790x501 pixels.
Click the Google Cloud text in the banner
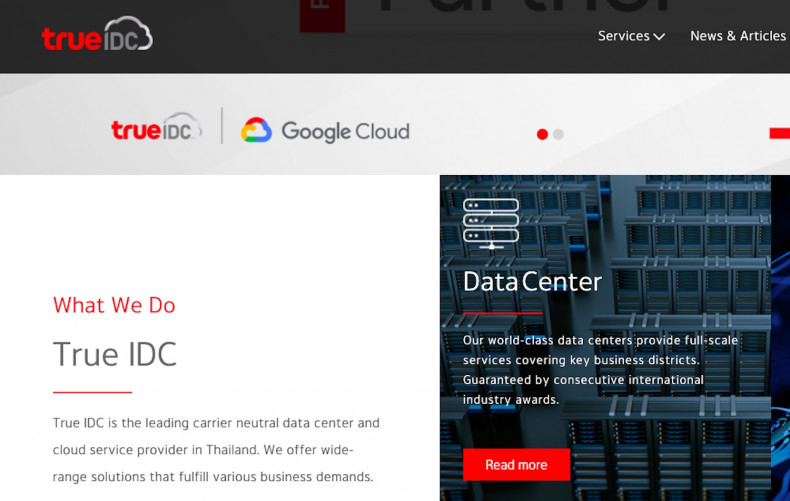click(x=345, y=131)
